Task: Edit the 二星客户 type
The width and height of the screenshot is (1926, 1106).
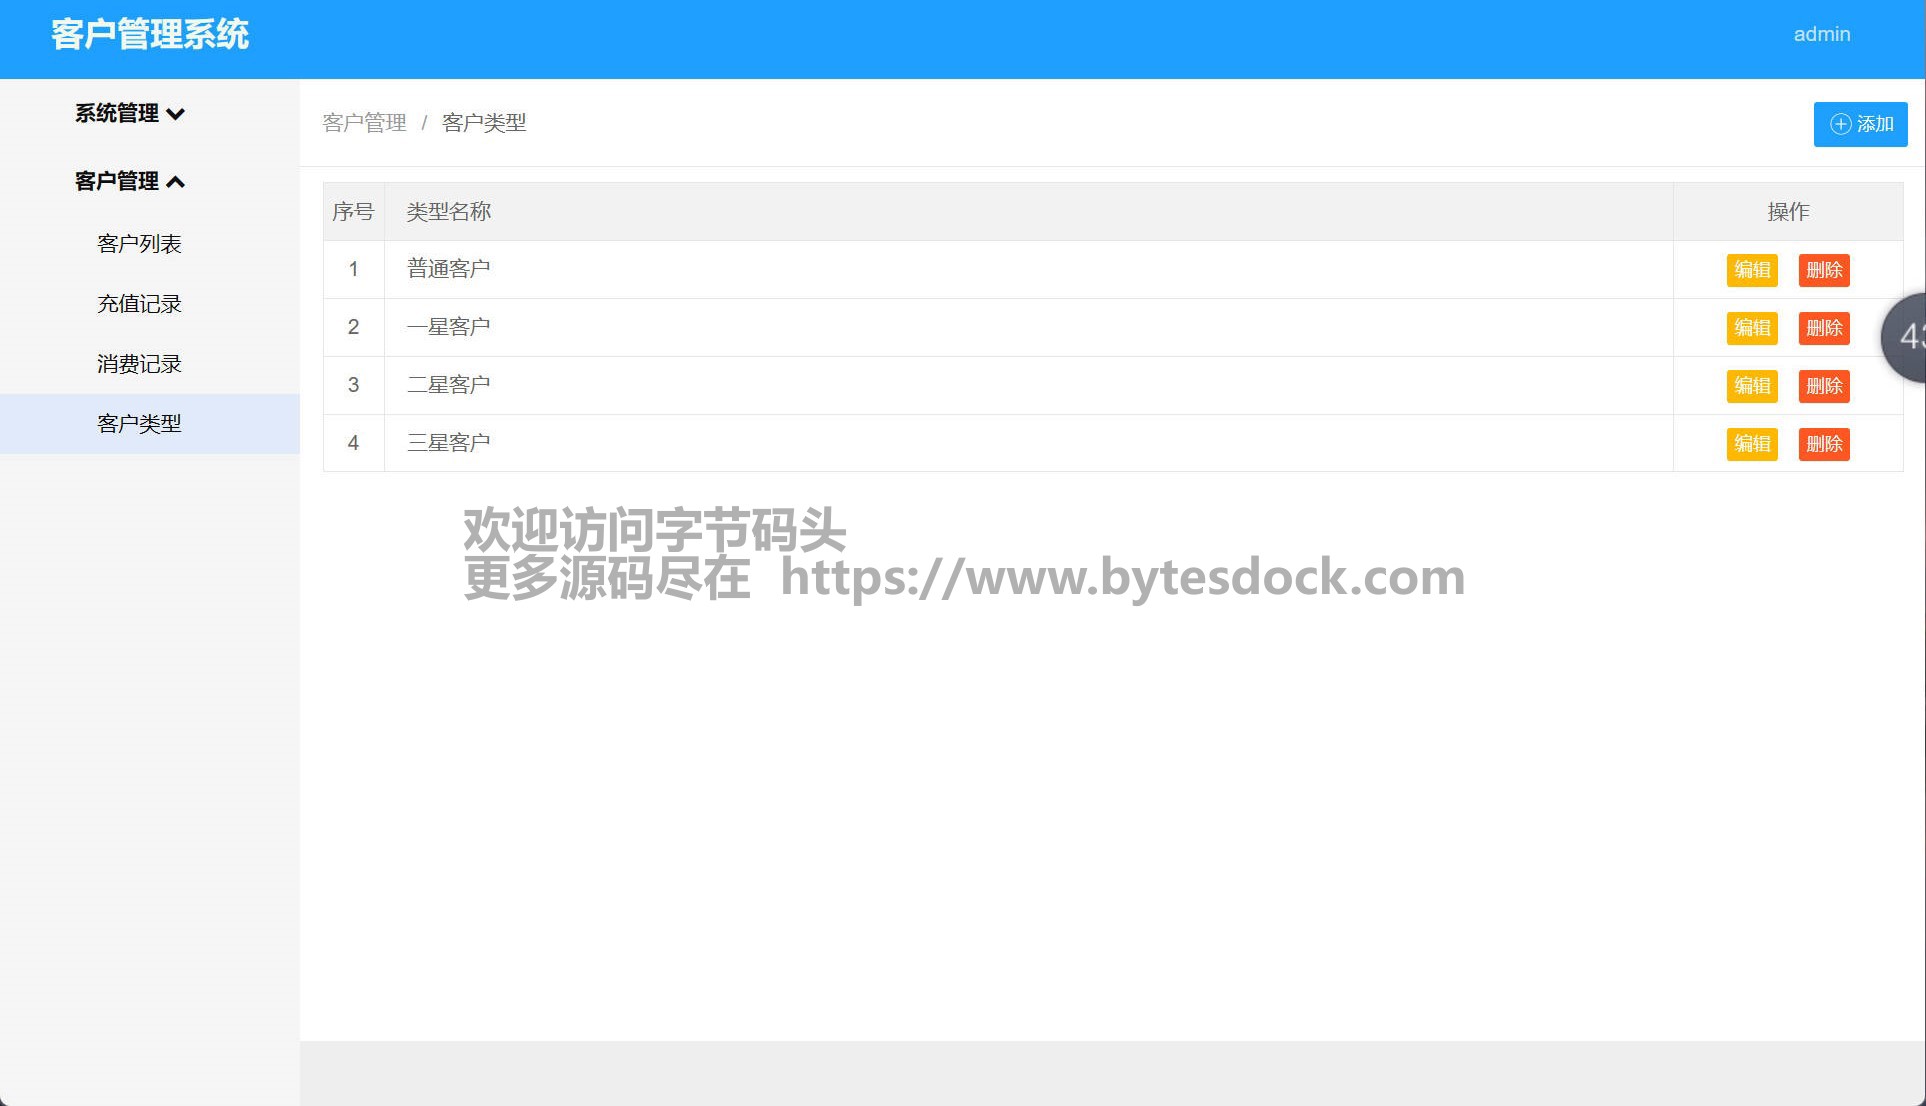Action: pos(1751,386)
